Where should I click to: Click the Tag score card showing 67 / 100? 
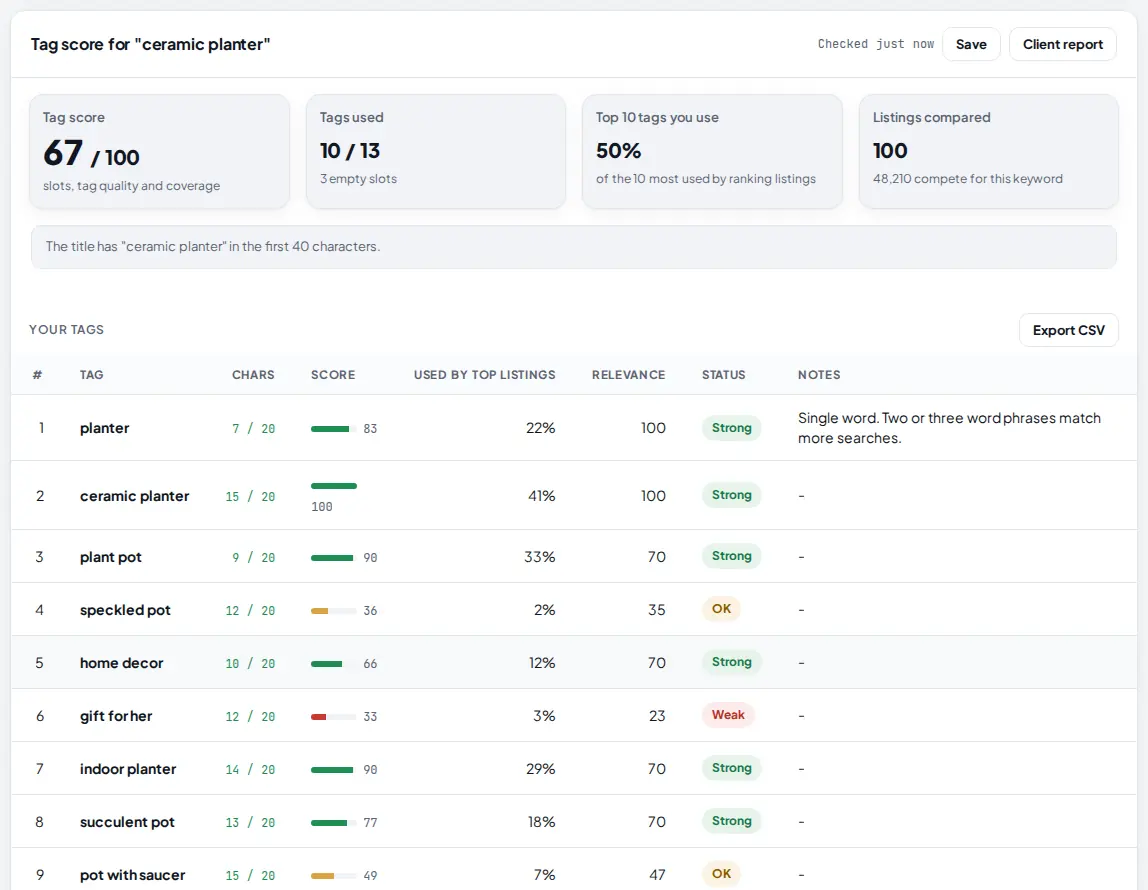click(x=160, y=152)
